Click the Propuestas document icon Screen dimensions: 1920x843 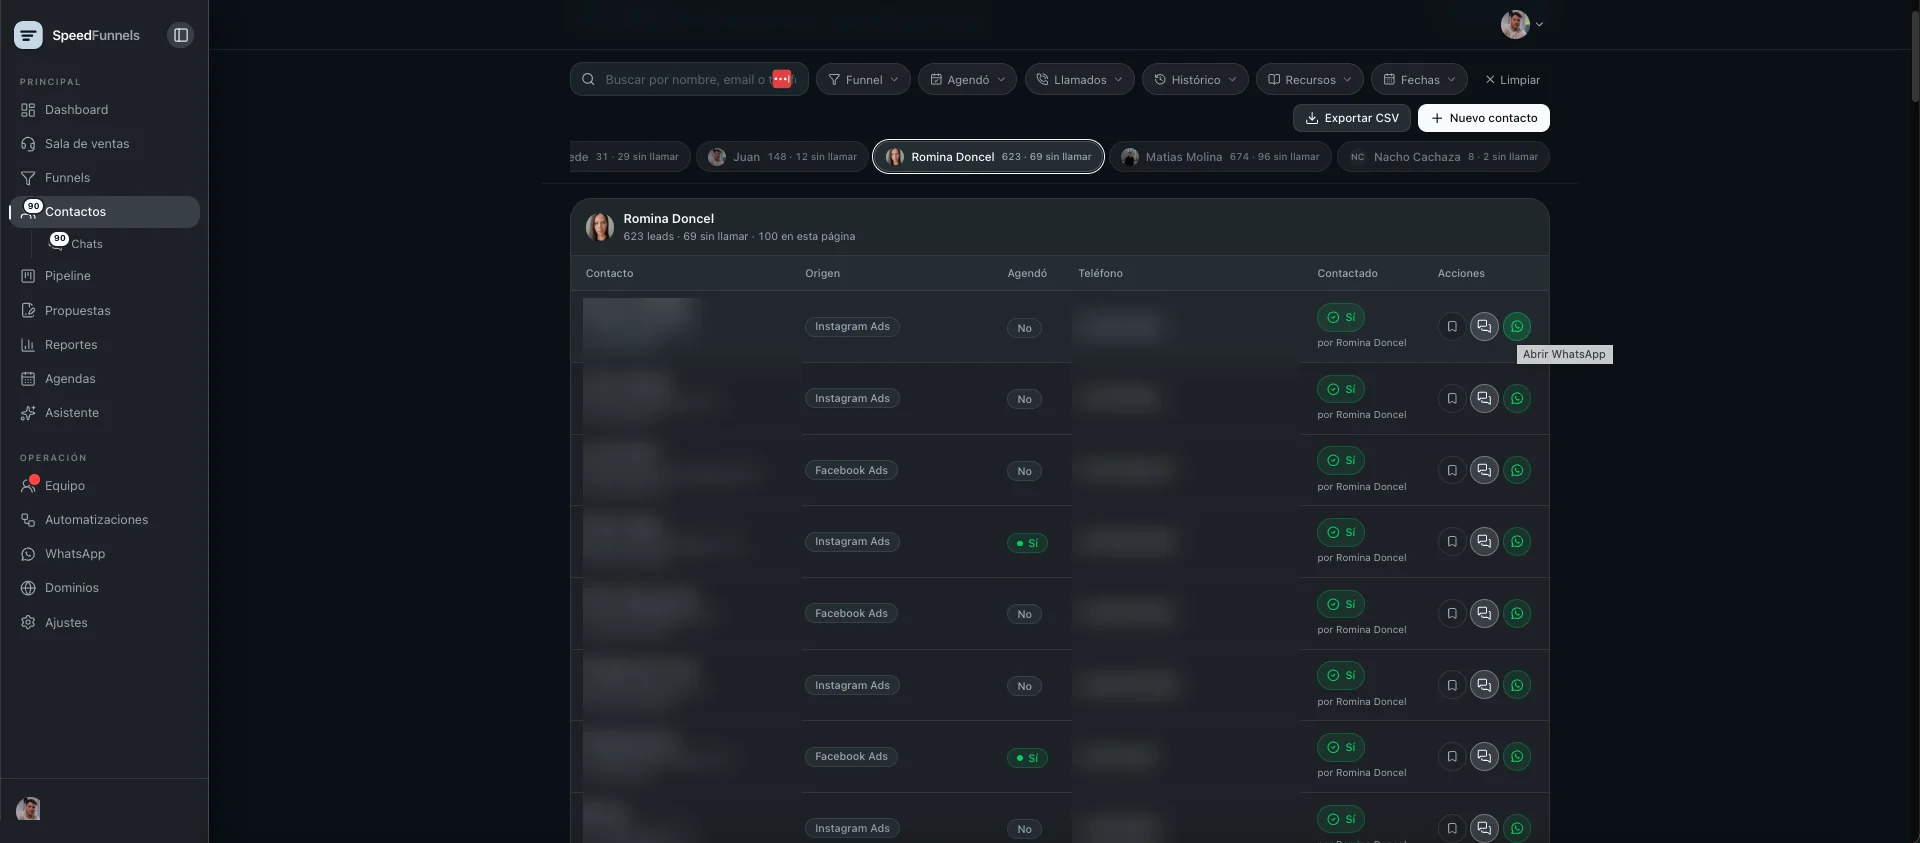[28, 311]
